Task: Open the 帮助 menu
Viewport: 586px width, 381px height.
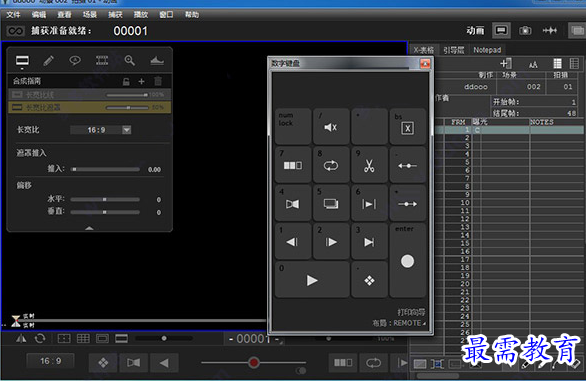Action: tap(192, 15)
